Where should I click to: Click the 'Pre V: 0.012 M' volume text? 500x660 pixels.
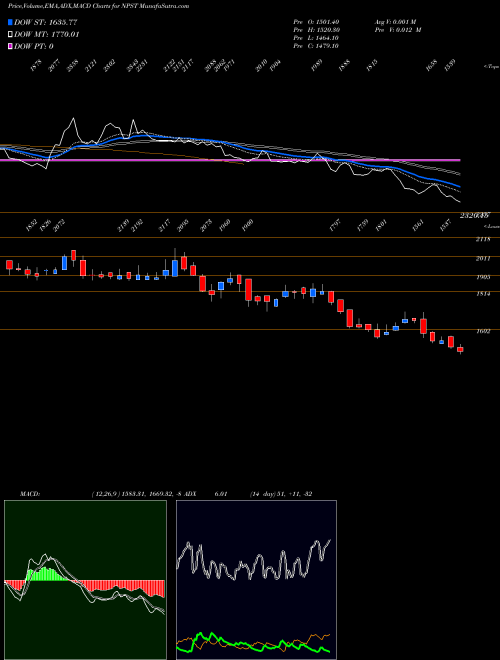[x=398, y=30]
